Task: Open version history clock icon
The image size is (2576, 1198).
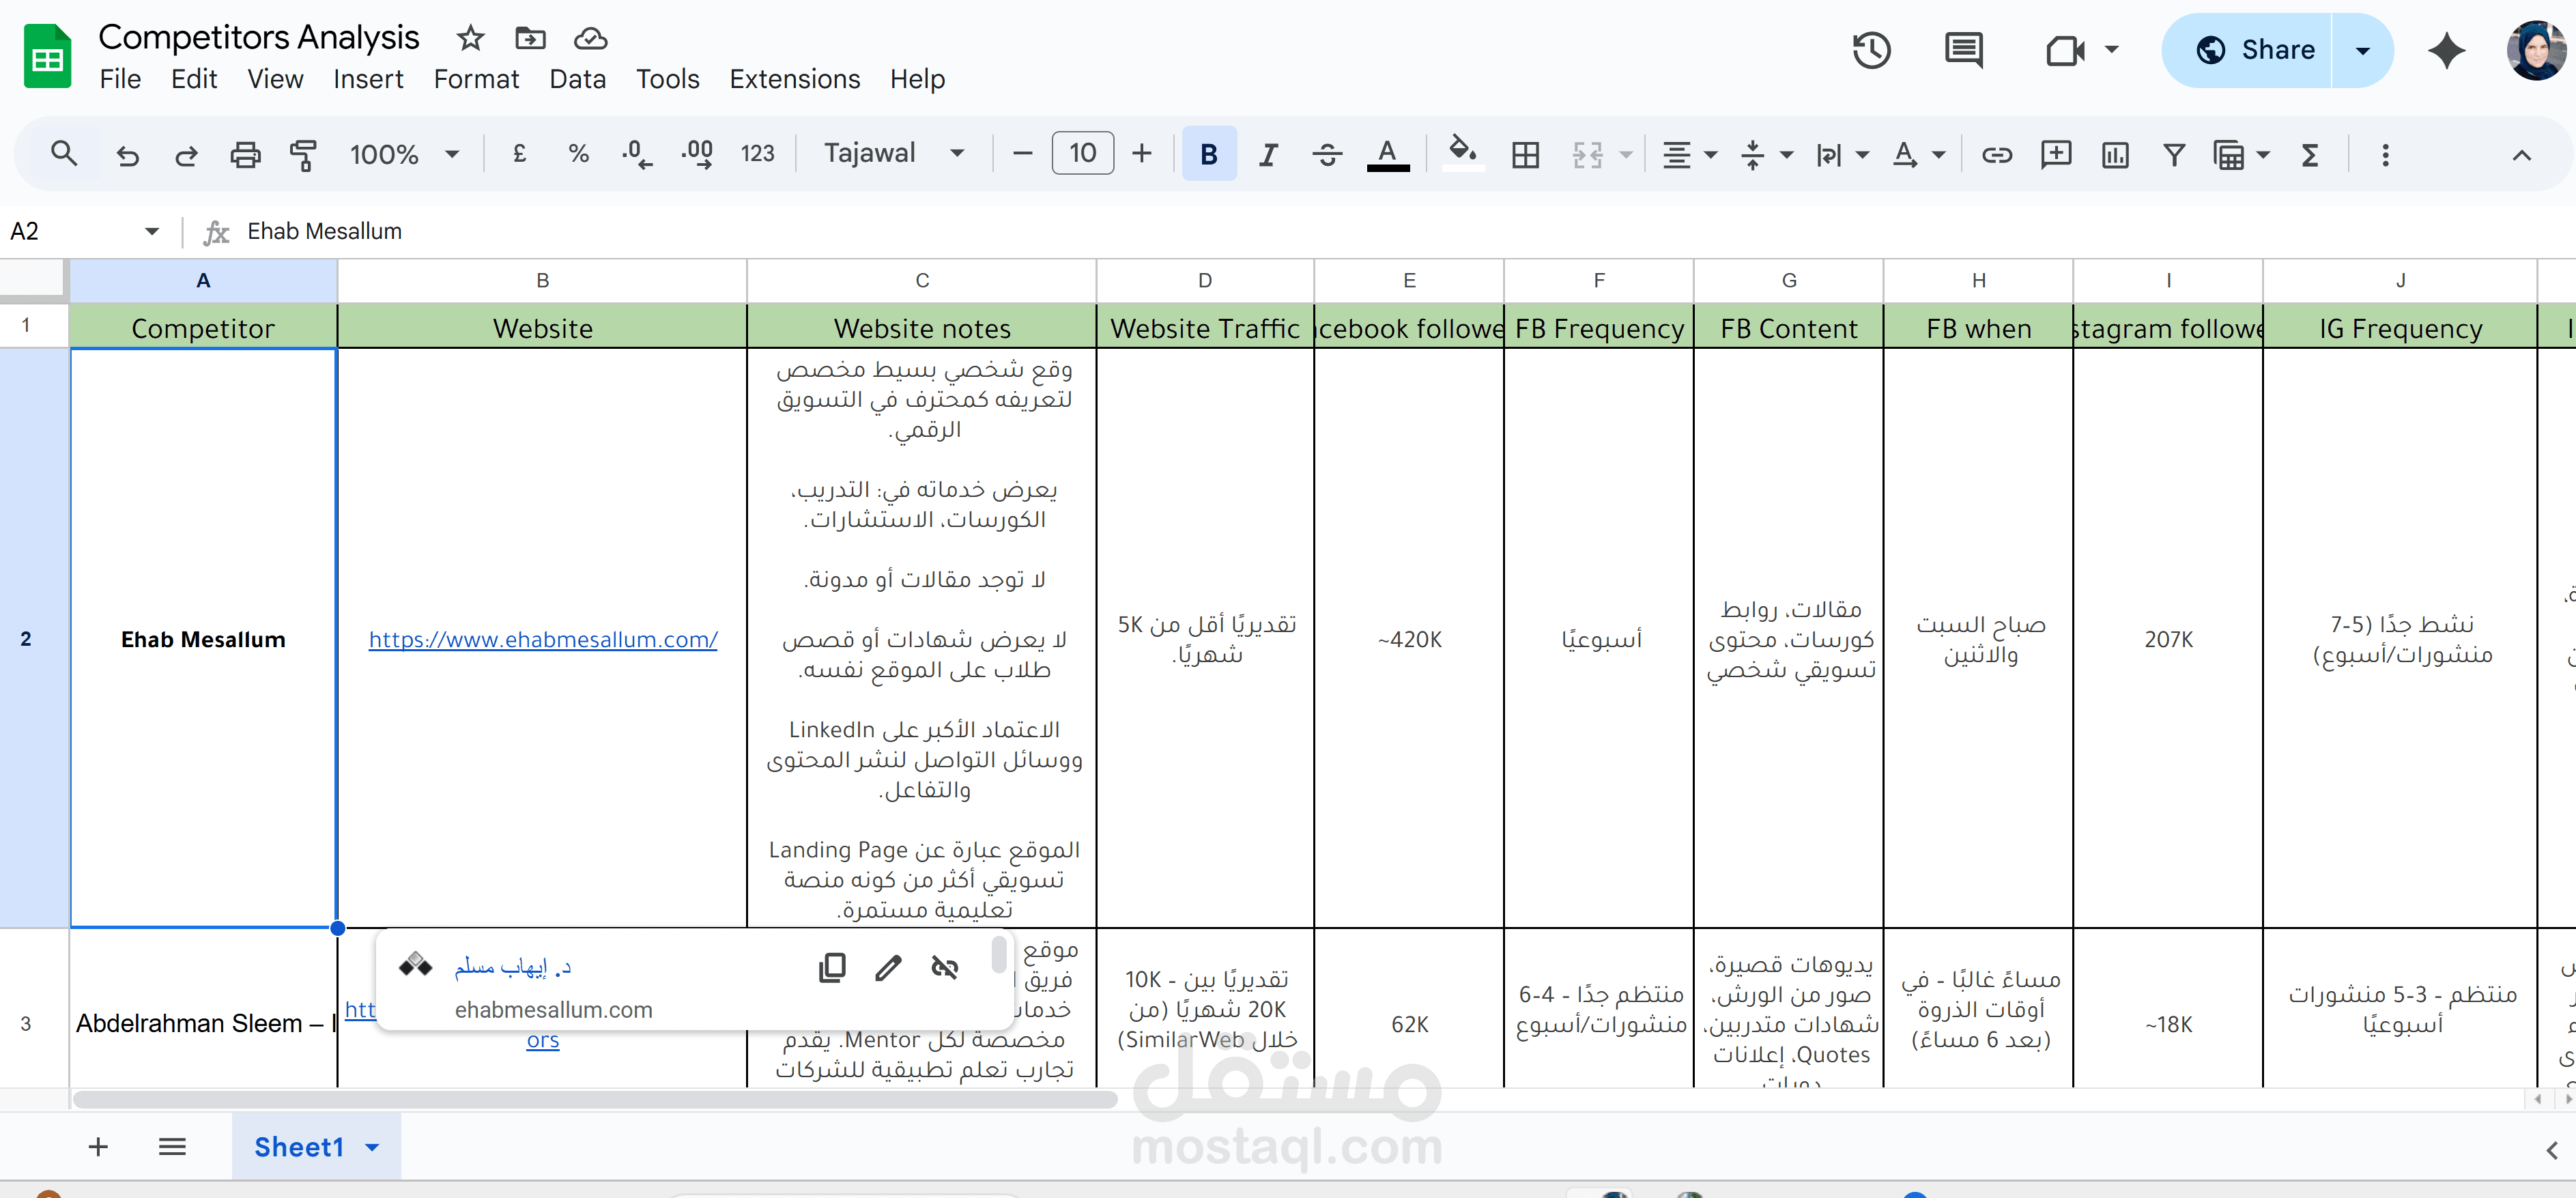Action: (1871, 50)
